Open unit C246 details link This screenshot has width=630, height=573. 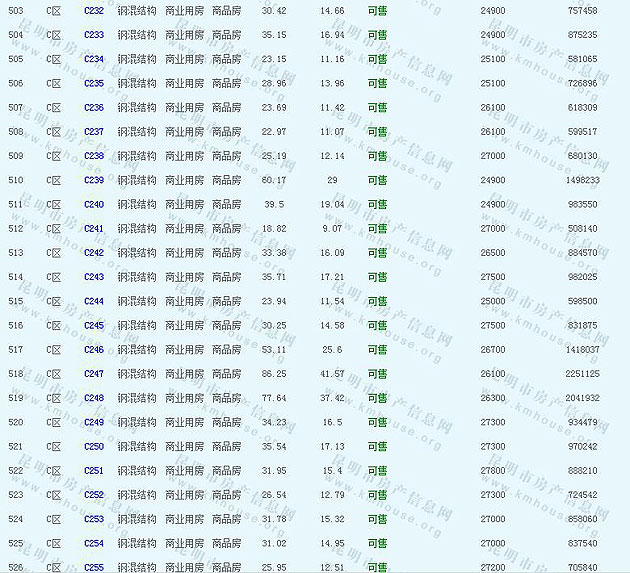pyautogui.click(x=94, y=350)
